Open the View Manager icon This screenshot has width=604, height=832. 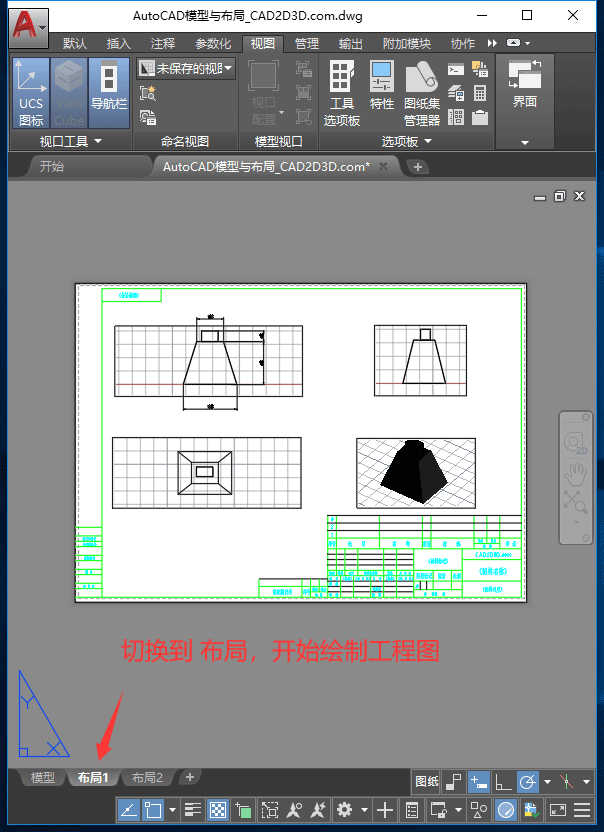148,117
